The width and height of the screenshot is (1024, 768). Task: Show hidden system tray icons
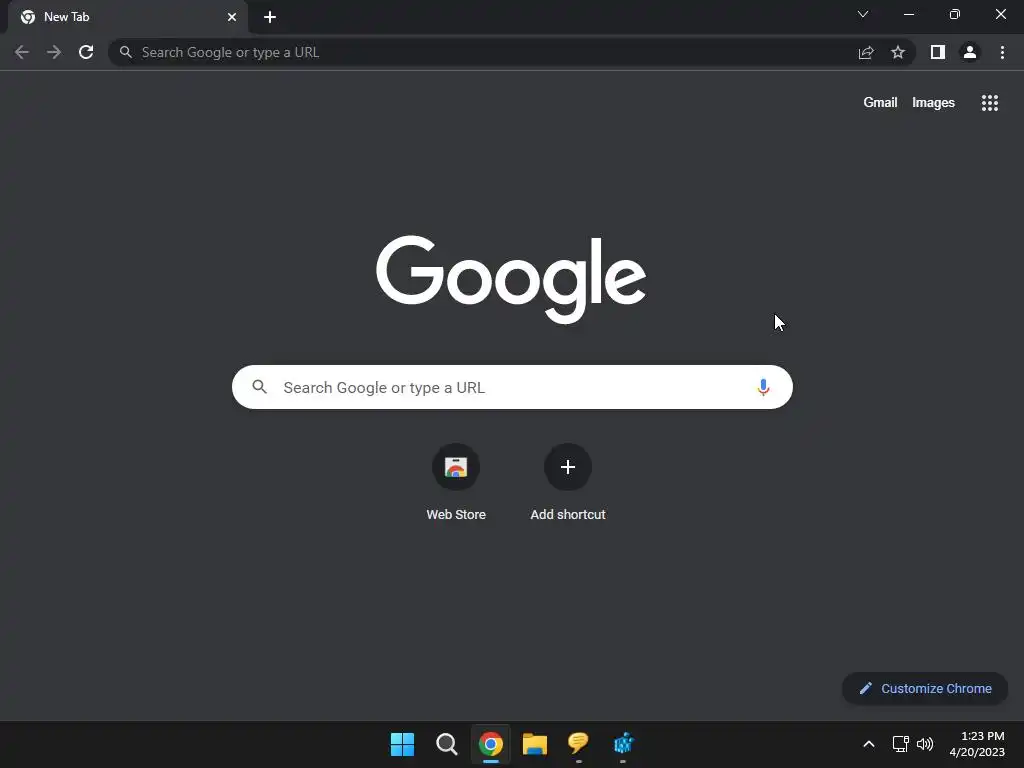pos(869,744)
